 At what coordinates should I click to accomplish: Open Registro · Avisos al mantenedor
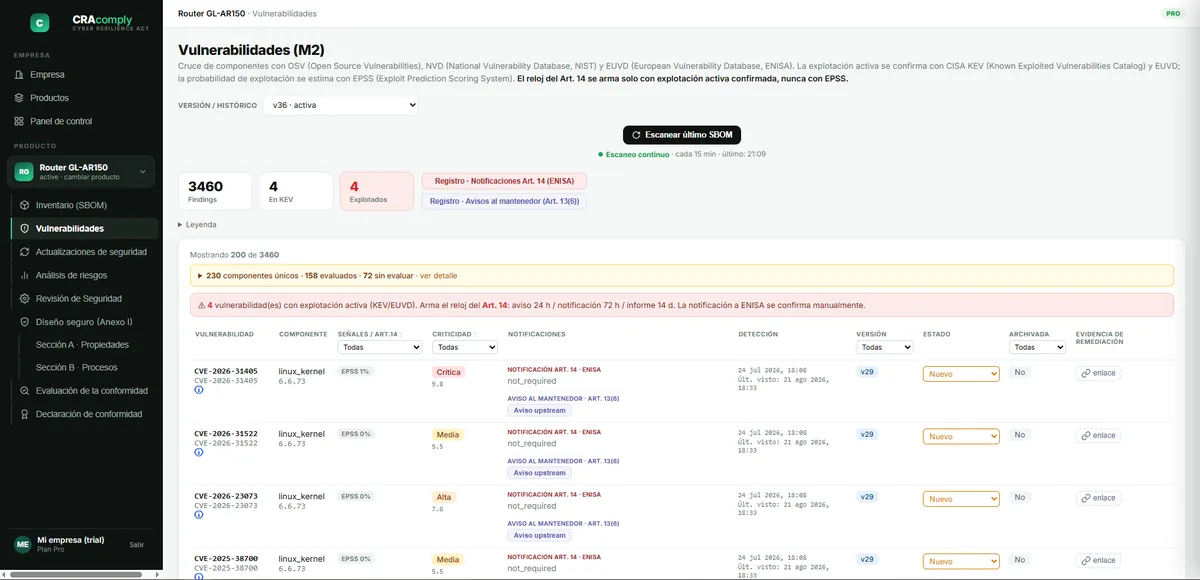pos(503,201)
